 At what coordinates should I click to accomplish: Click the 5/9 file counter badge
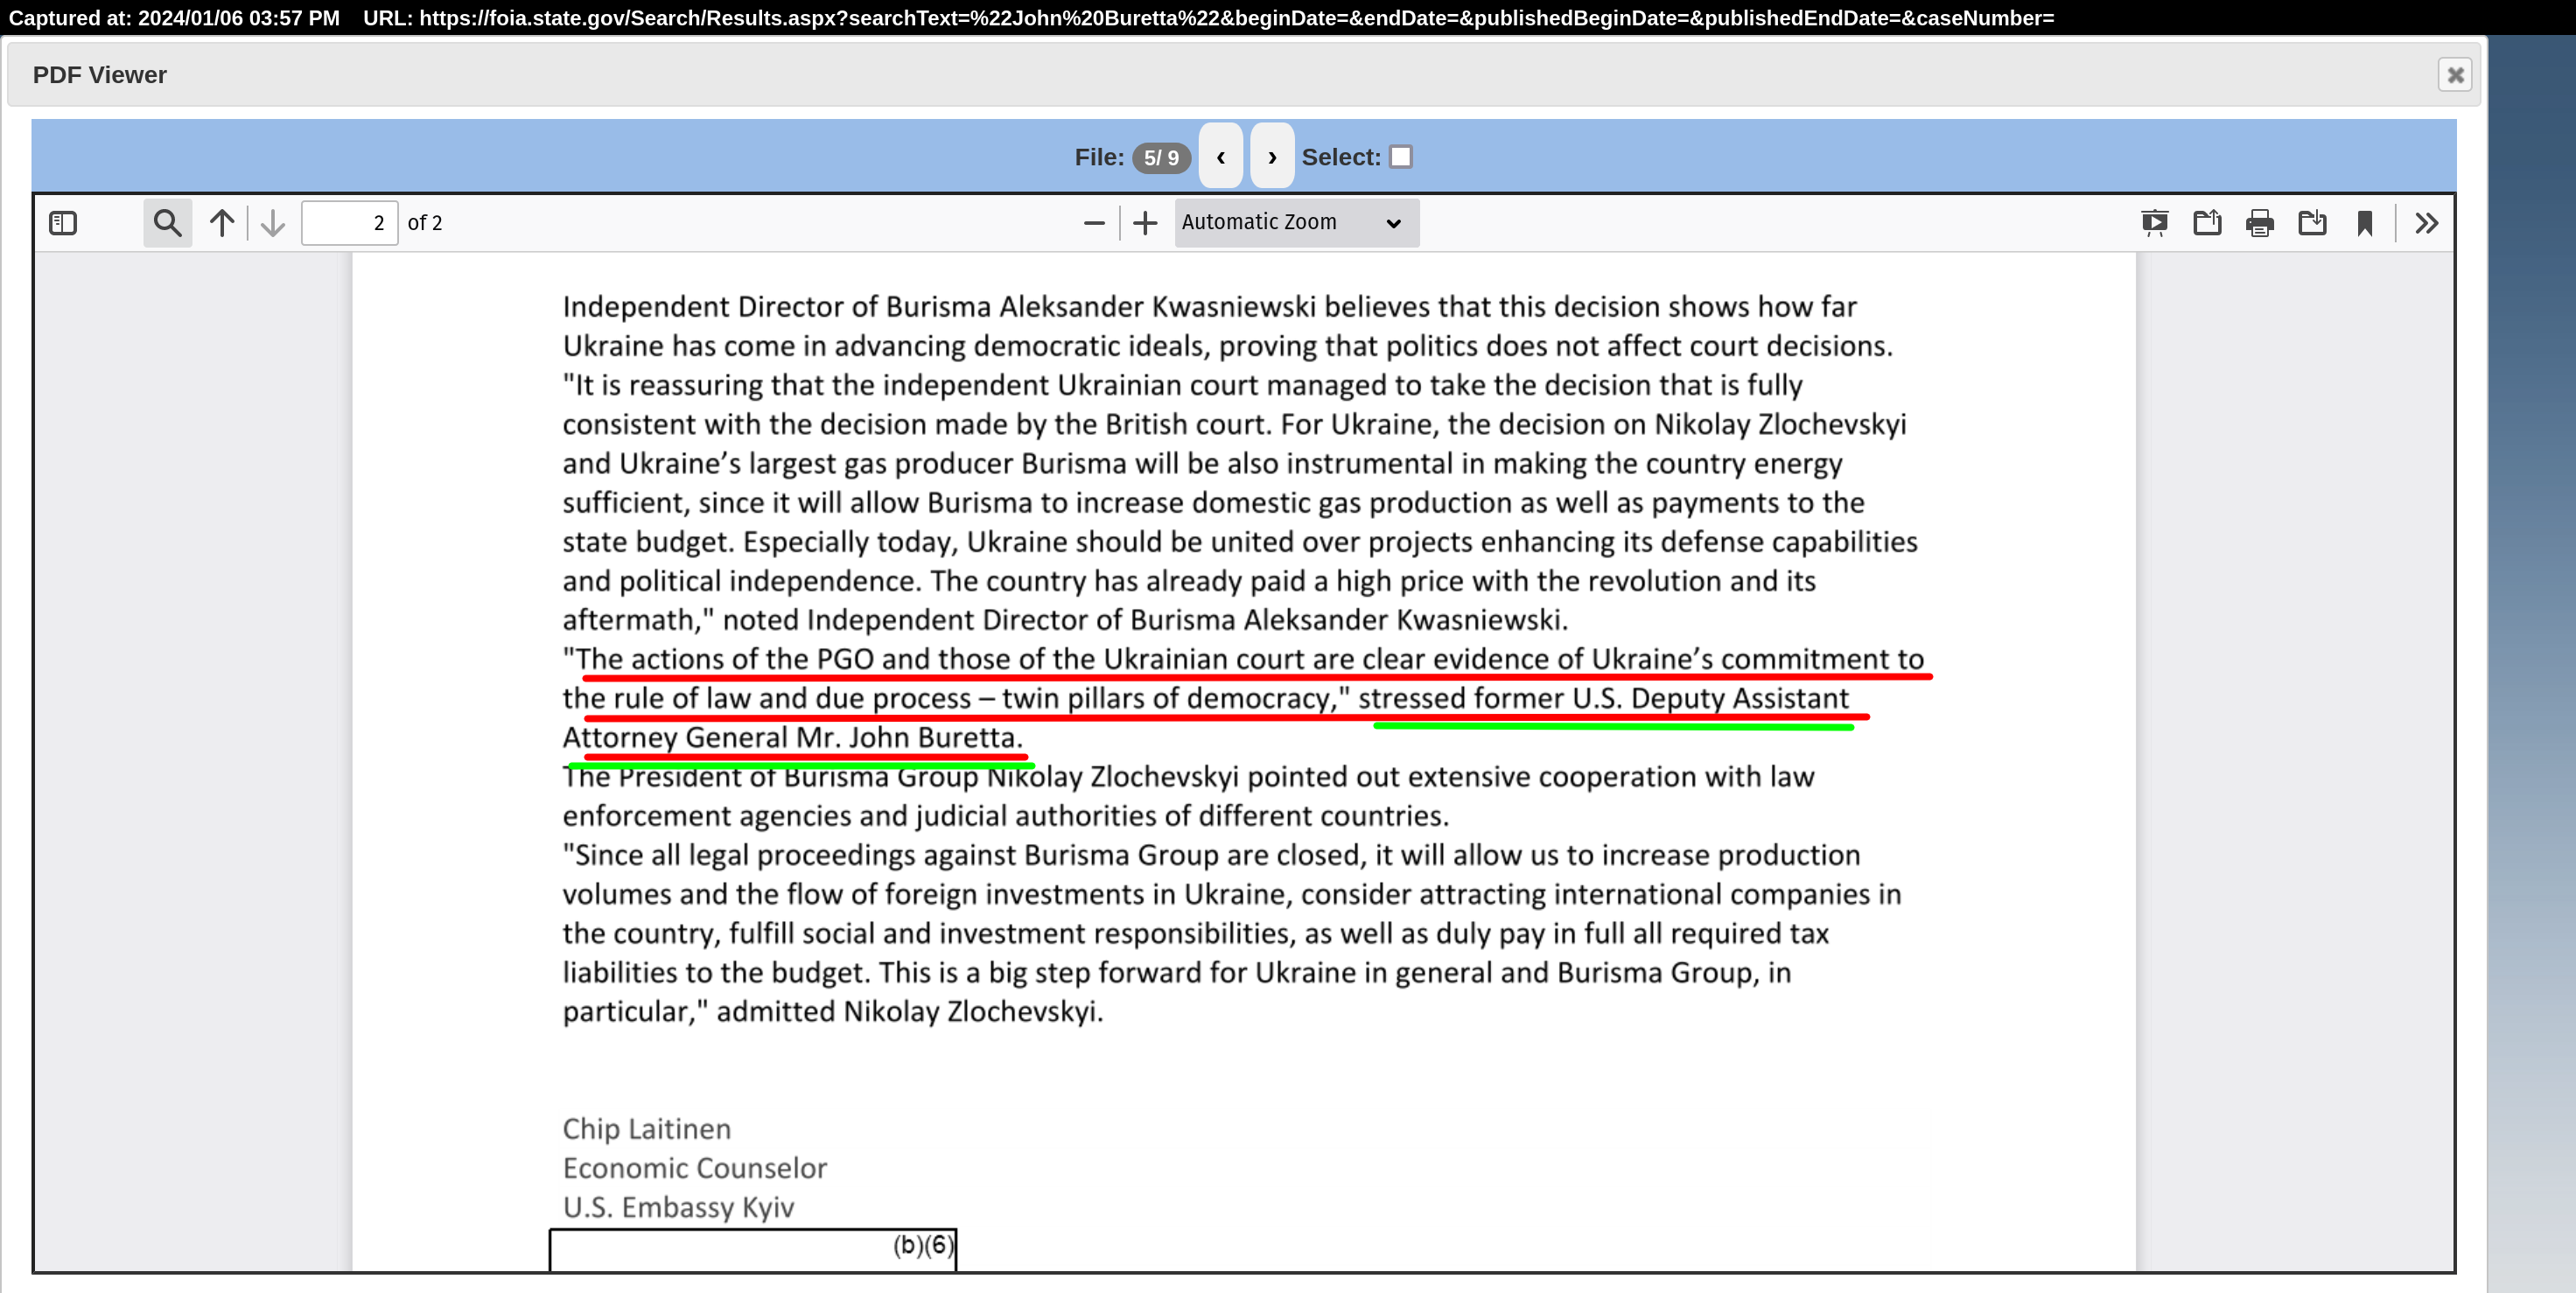1161,158
